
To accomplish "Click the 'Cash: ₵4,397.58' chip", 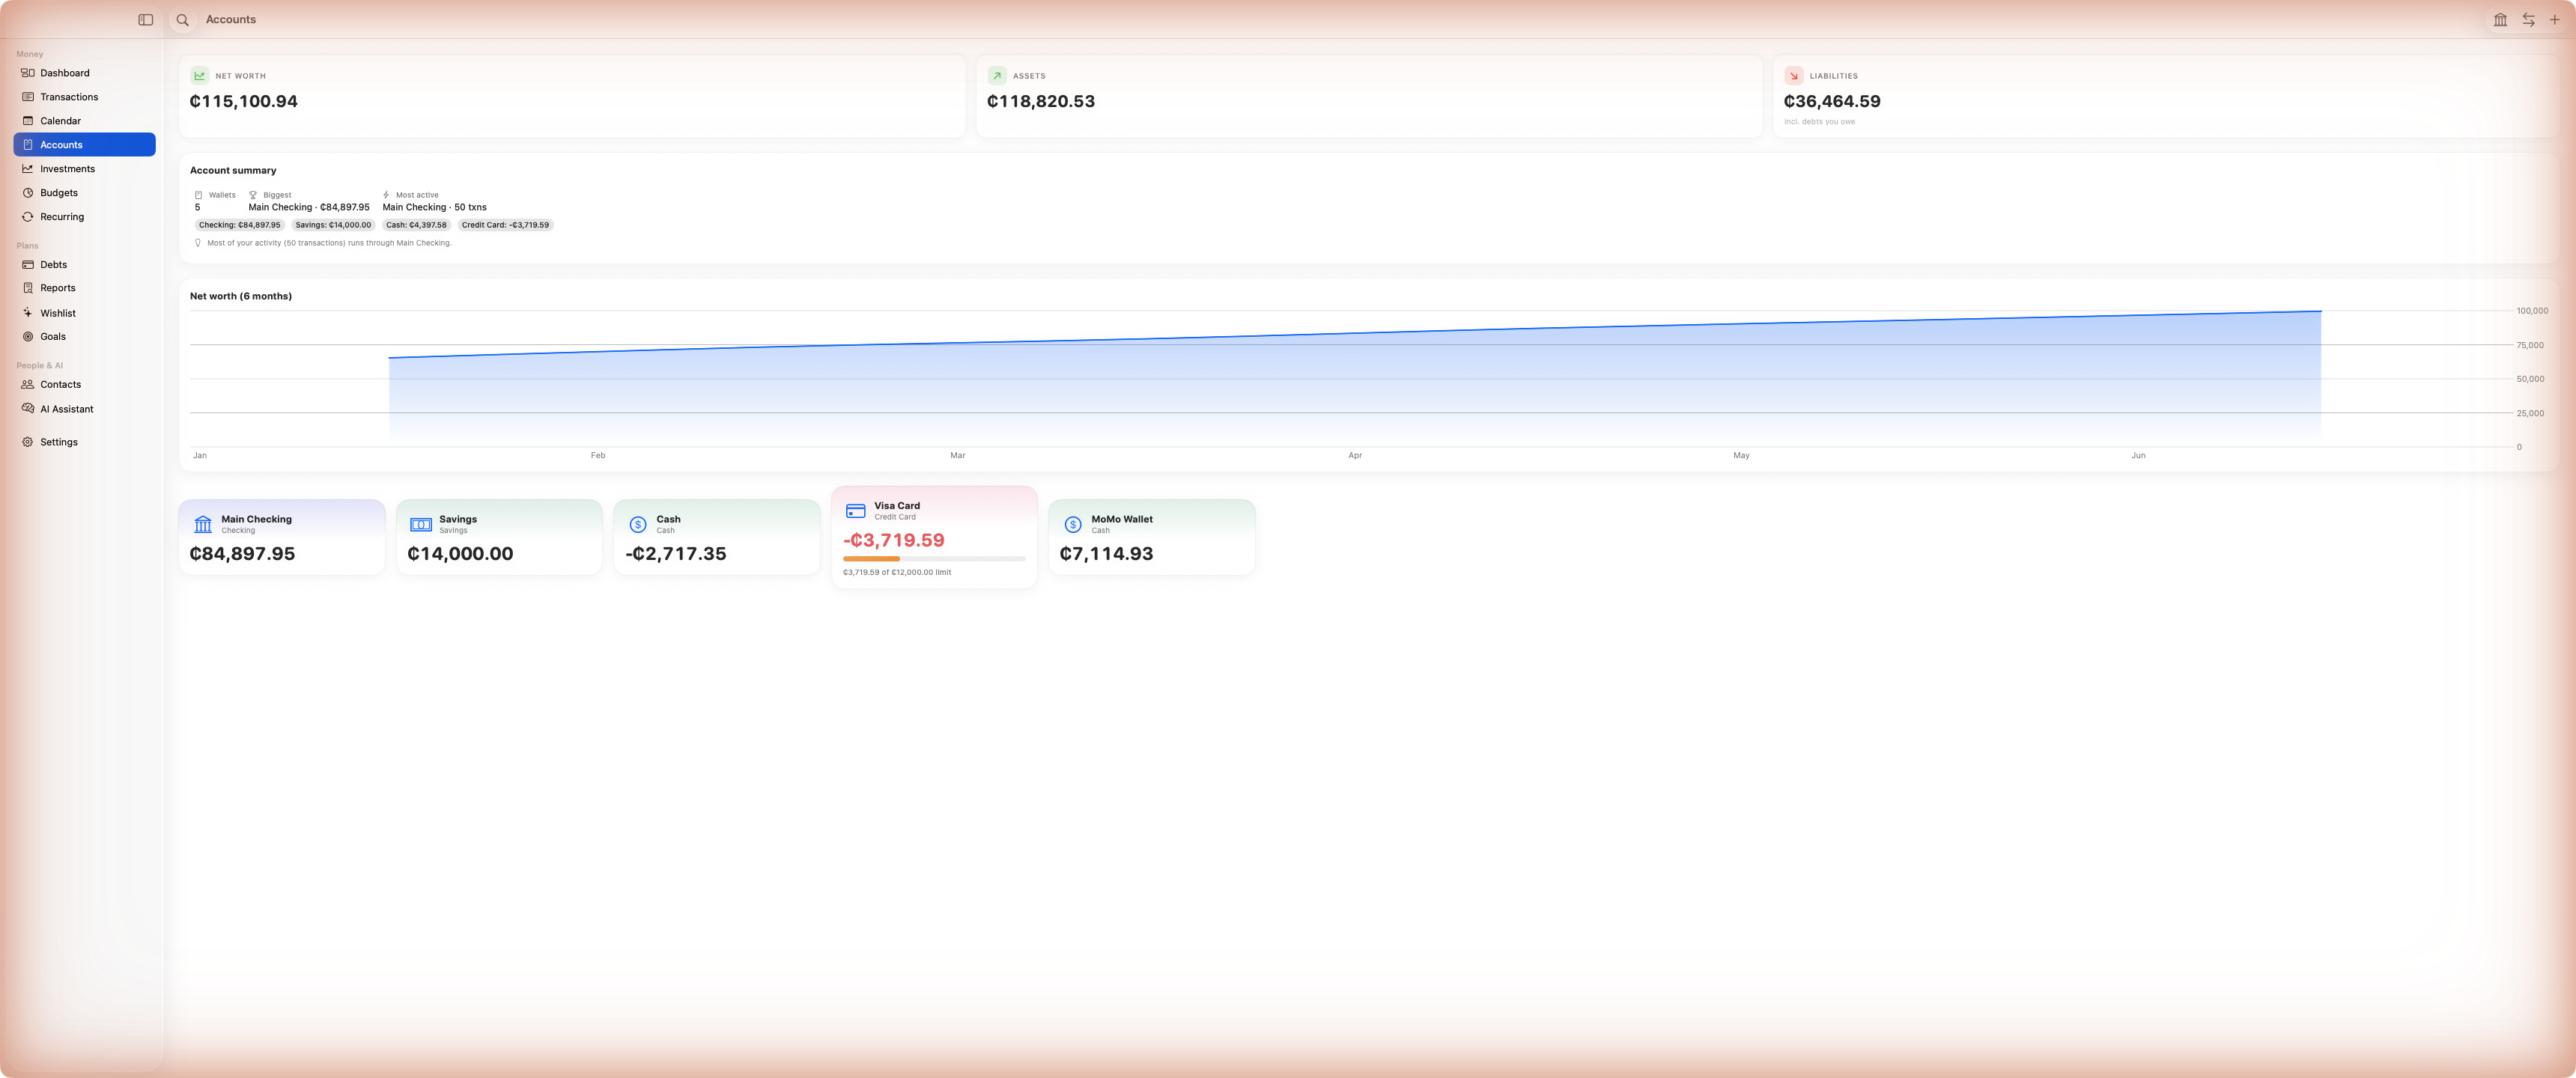I will pyautogui.click(x=416, y=225).
